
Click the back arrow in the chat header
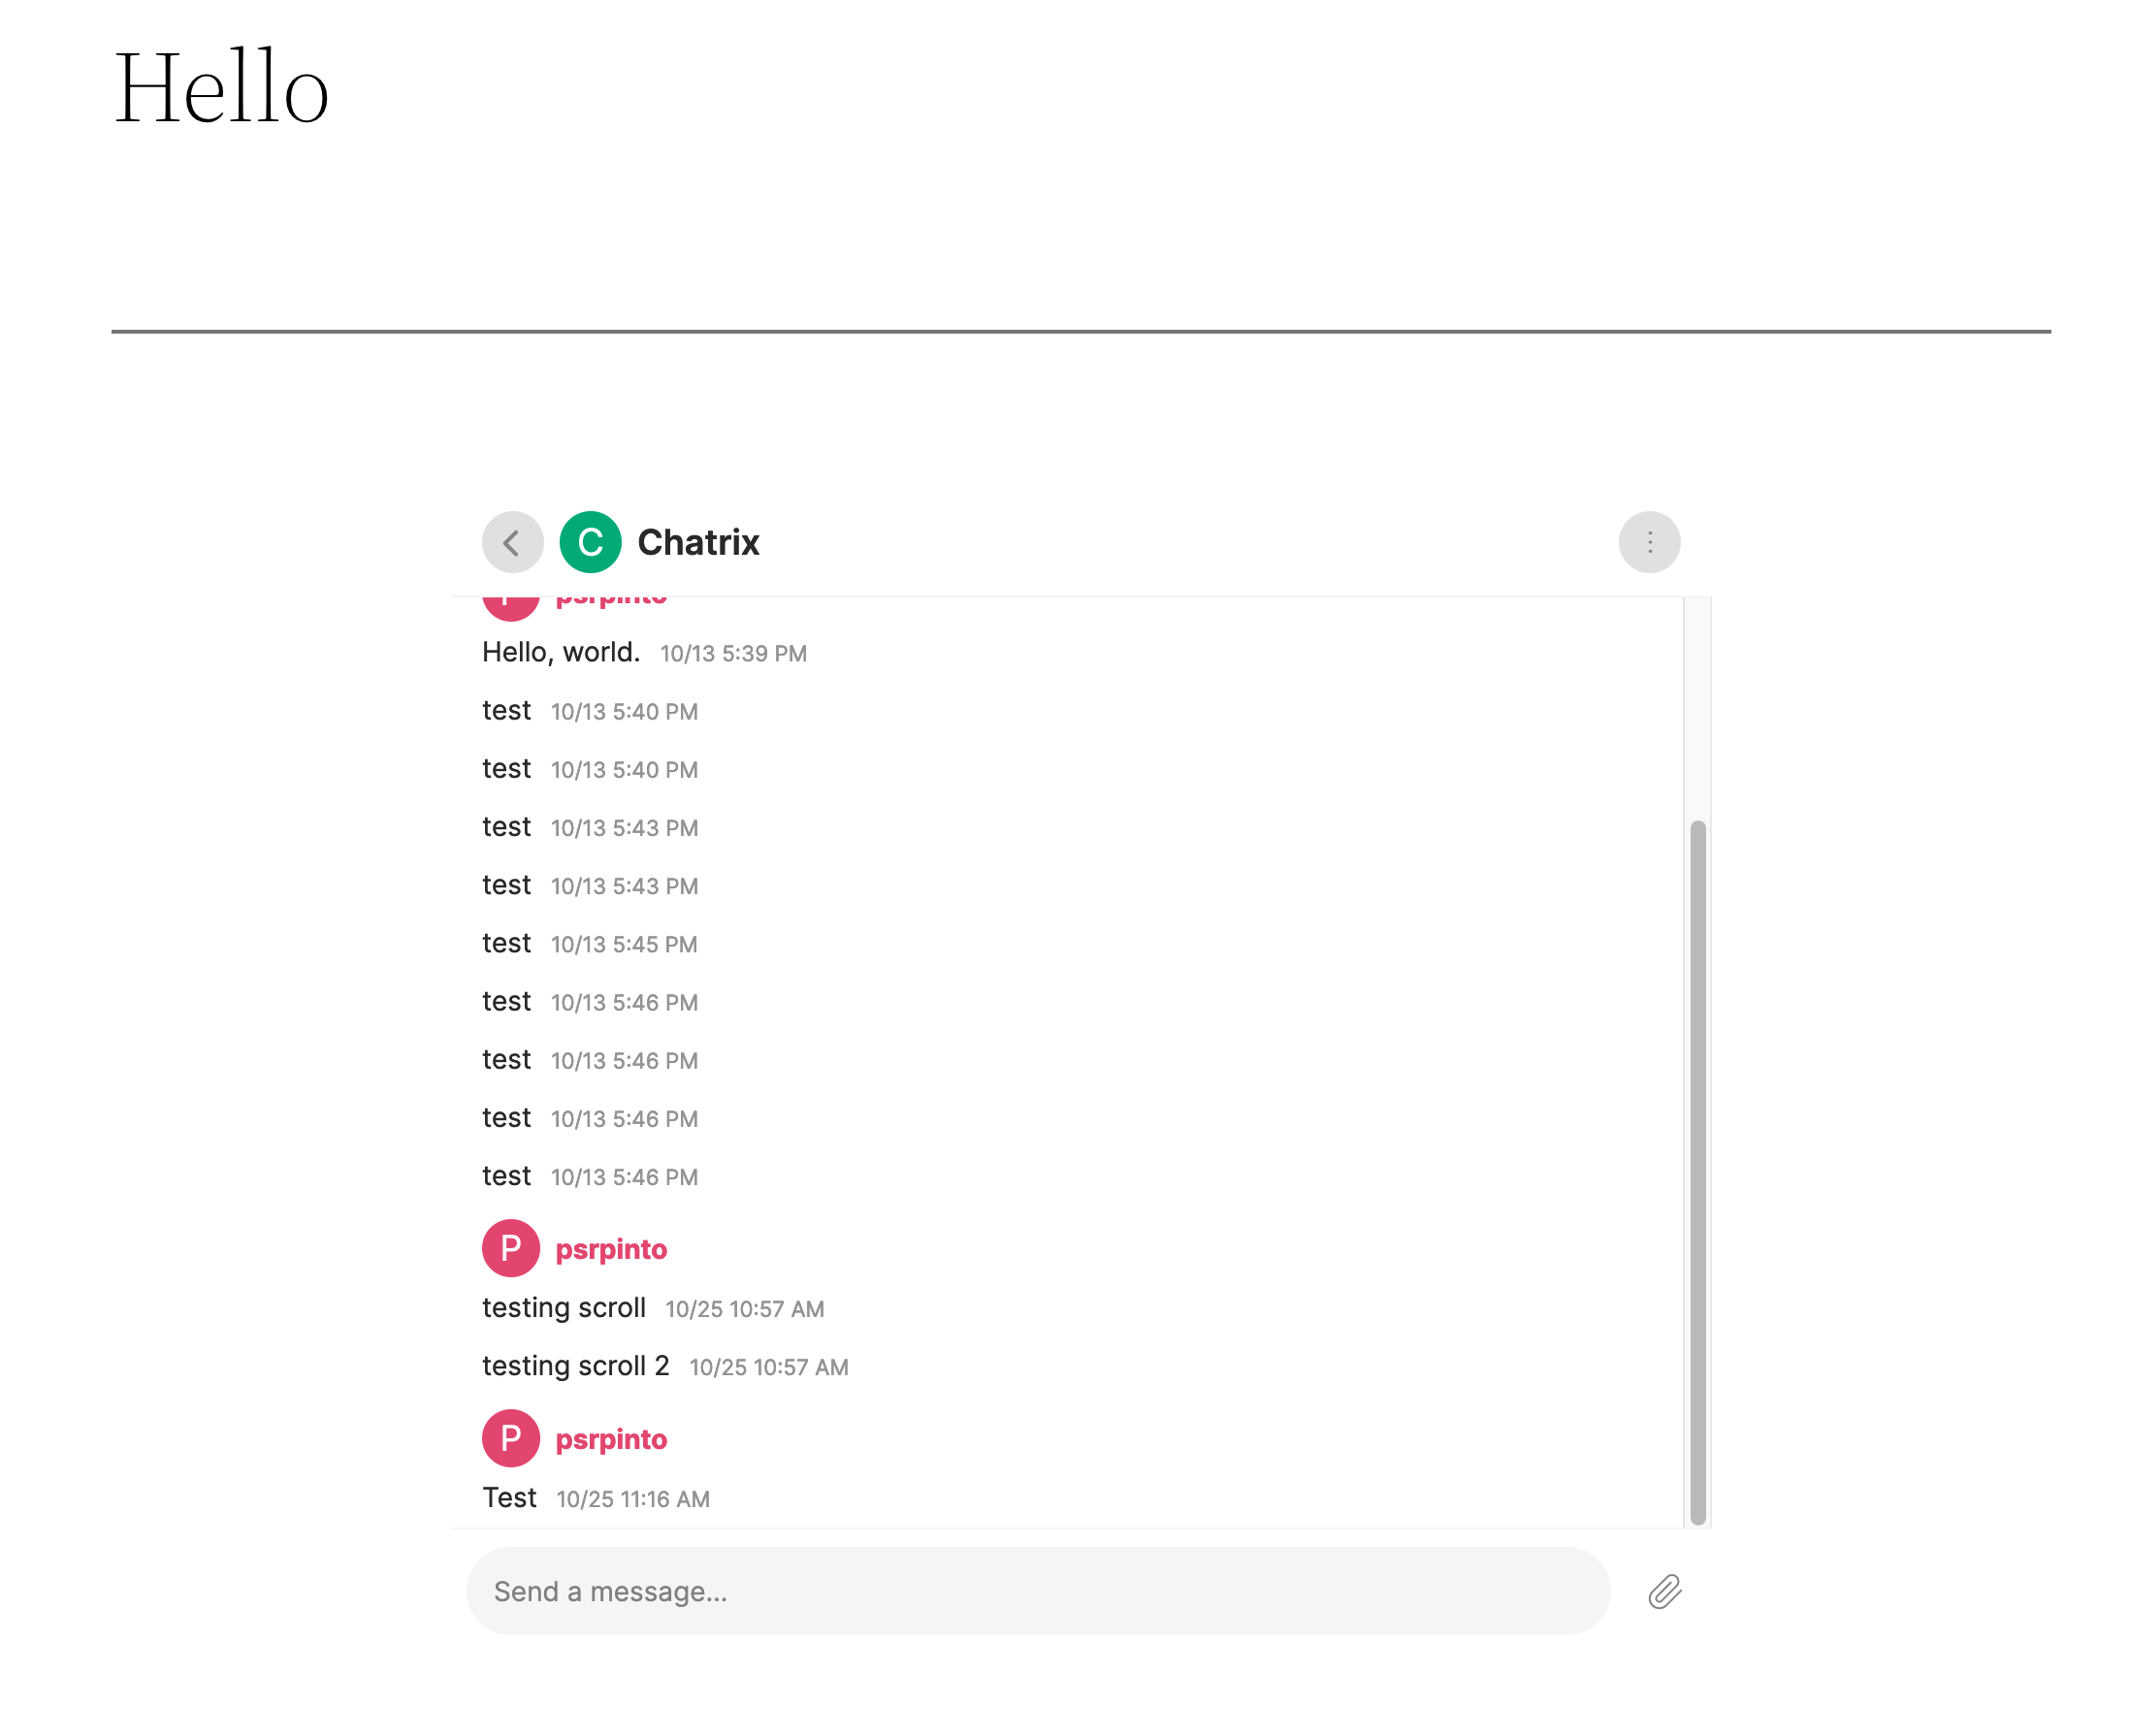pos(512,542)
